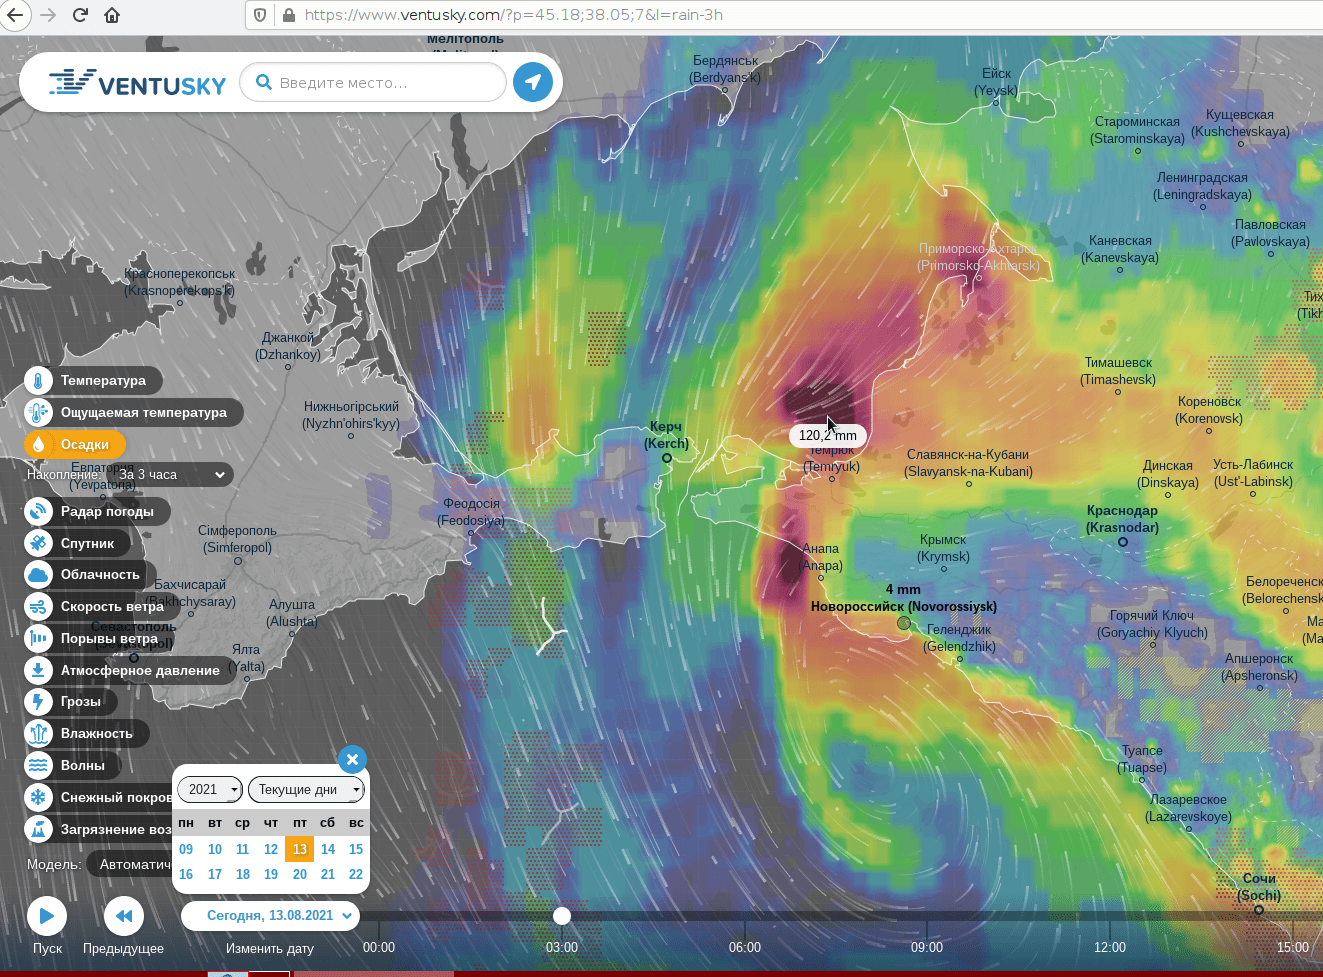Click the Анапа (Anapa) city label

[821, 557]
